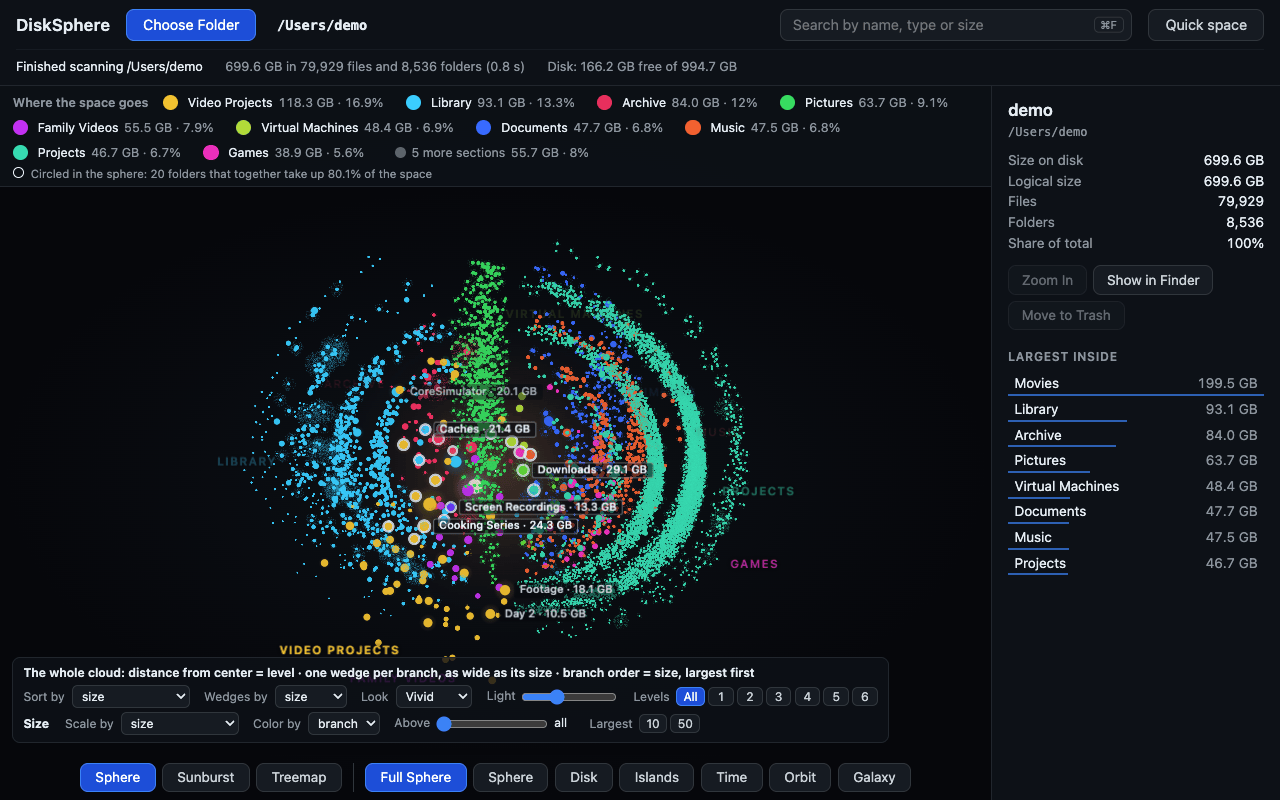Click Show in Finder

pyautogui.click(x=1153, y=280)
